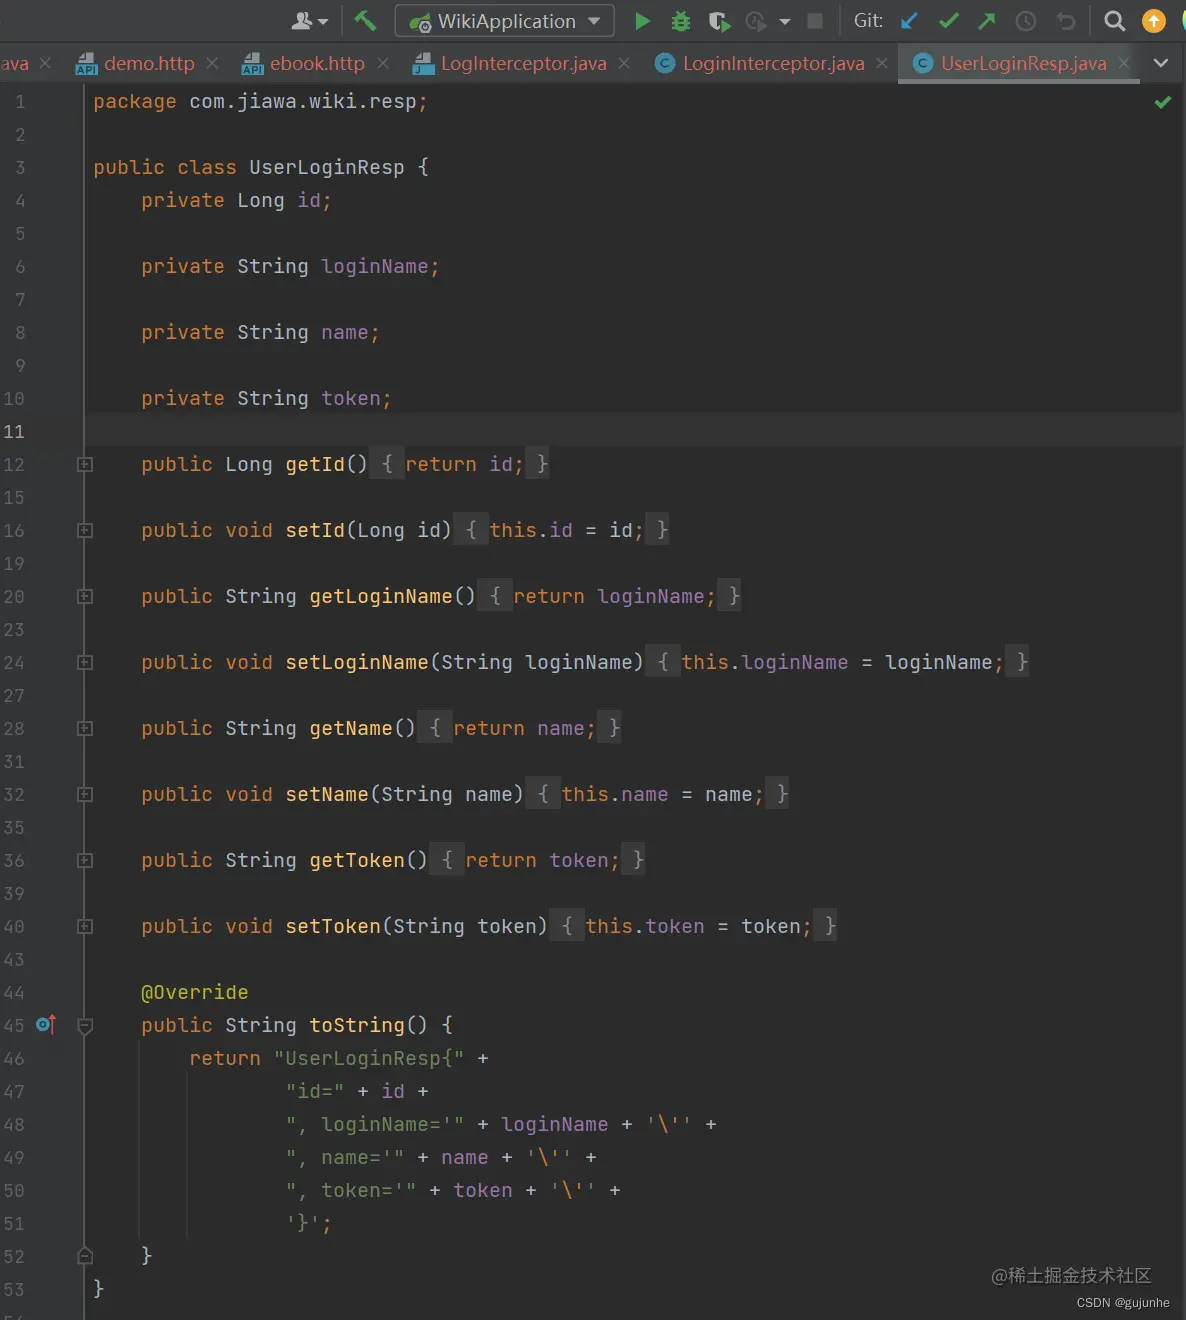
Task: Update project with blue Git arrow
Action: [x=909, y=21]
